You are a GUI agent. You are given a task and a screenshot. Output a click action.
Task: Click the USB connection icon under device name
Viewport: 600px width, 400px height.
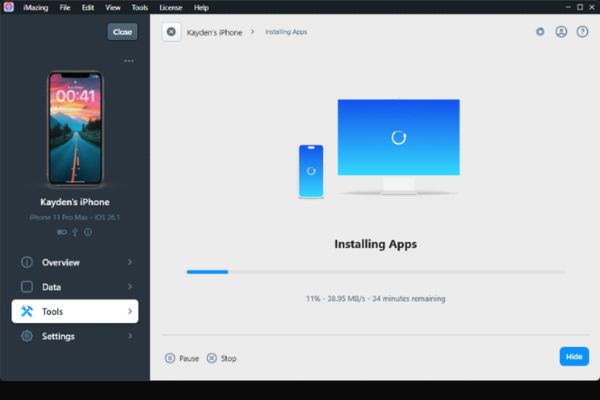pos(75,232)
